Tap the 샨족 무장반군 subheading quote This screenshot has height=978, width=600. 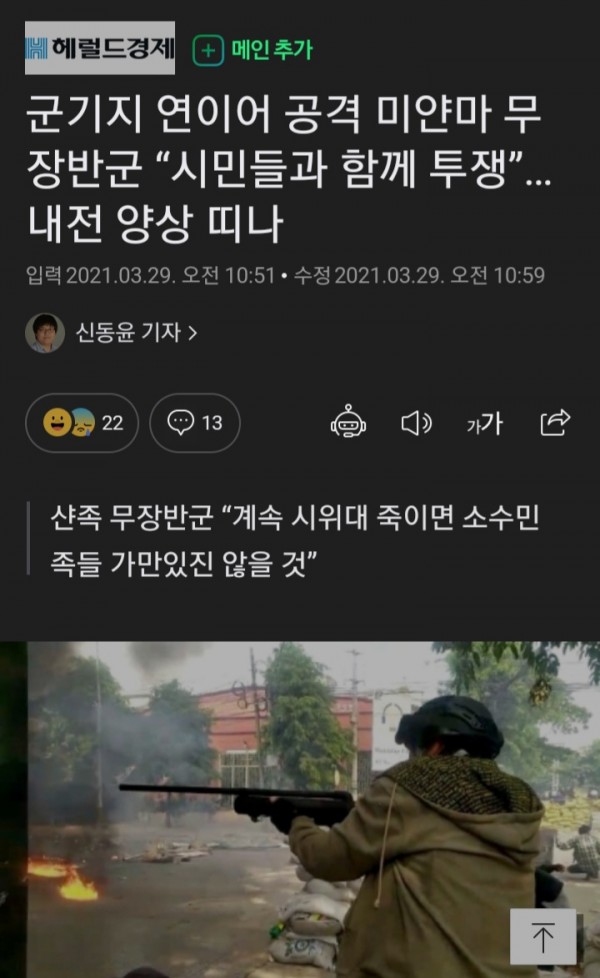click(x=295, y=540)
